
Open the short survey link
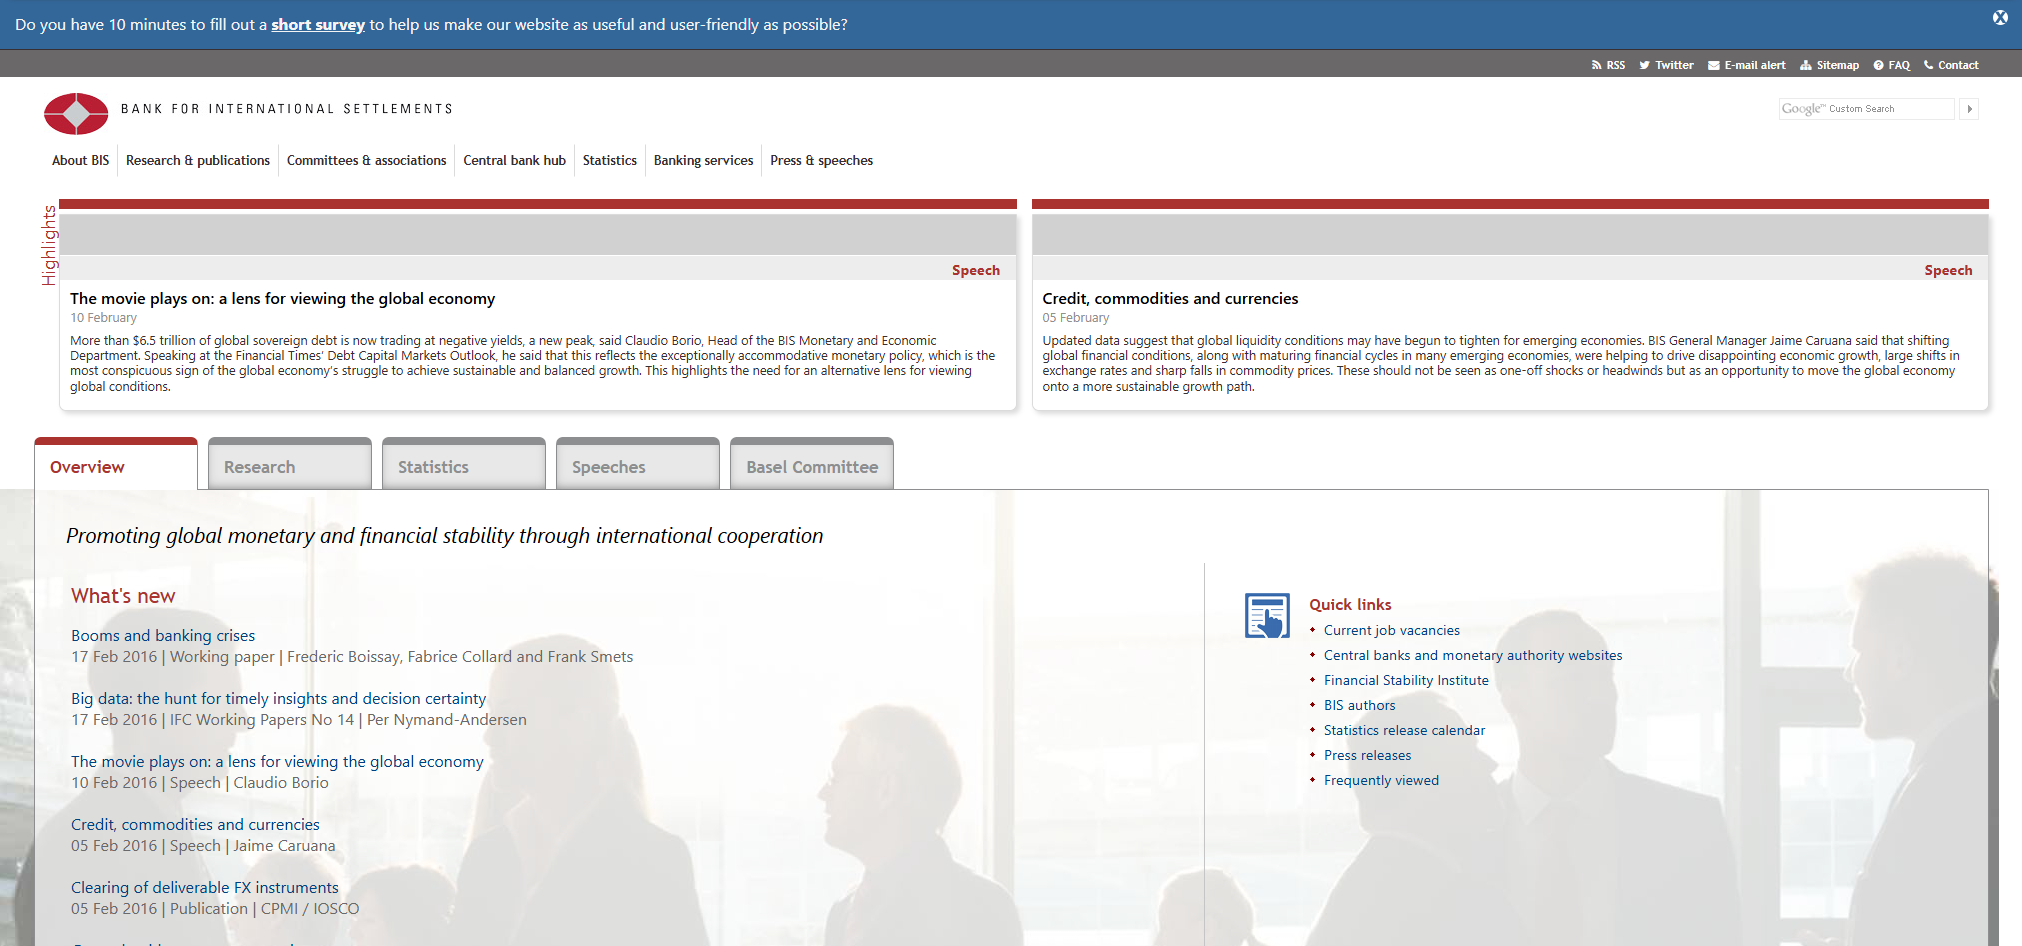[318, 24]
